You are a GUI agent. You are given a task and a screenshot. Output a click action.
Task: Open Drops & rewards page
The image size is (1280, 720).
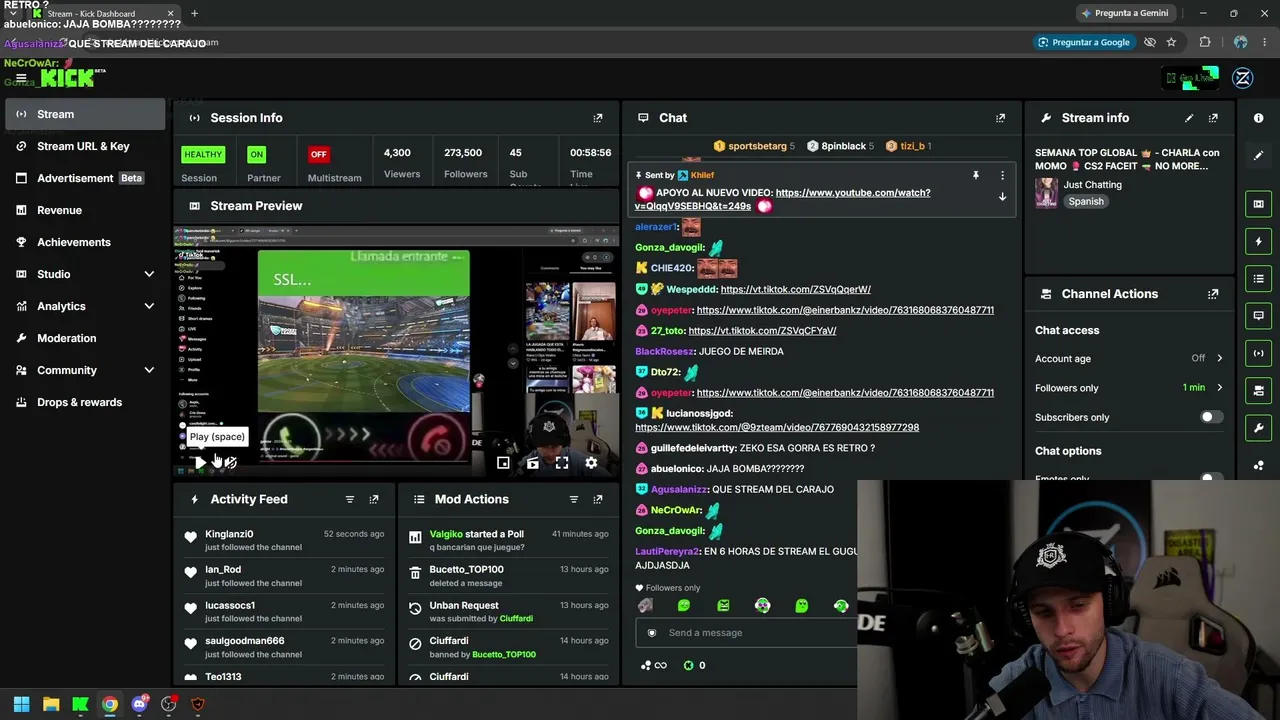pyautogui.click(x=84, y=402)
